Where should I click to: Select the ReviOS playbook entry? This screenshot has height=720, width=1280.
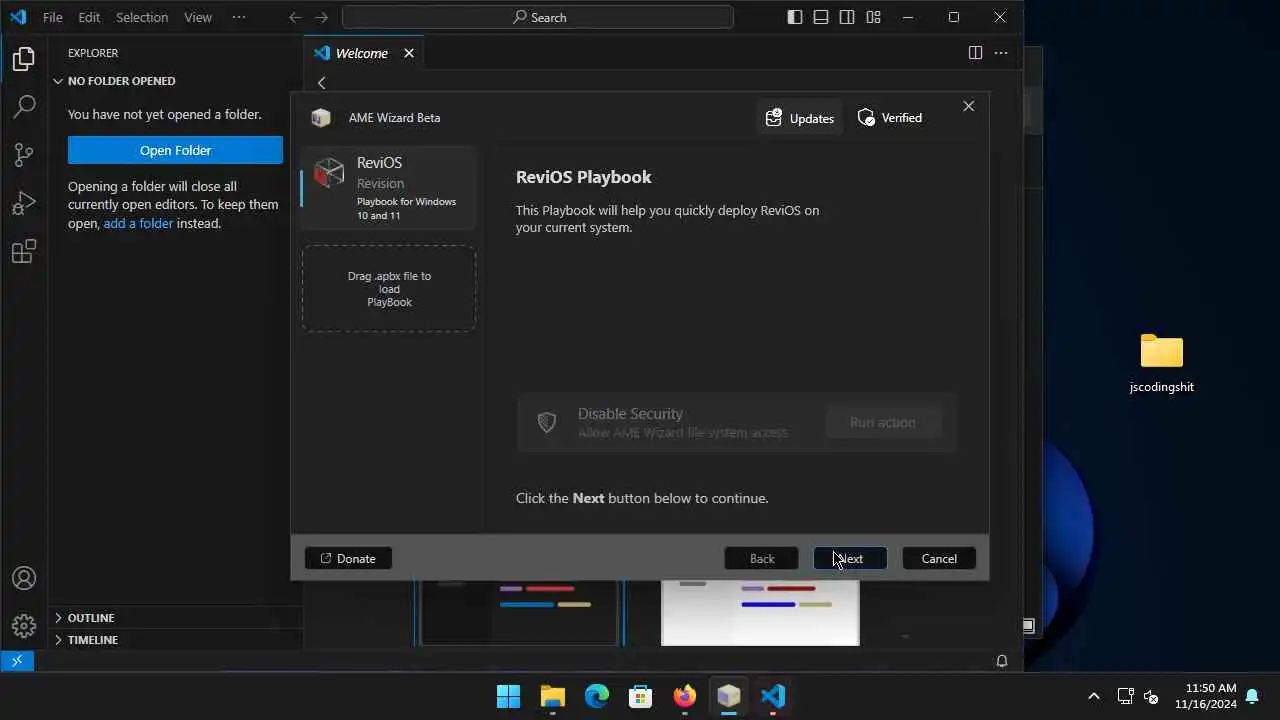click(389, 188)
